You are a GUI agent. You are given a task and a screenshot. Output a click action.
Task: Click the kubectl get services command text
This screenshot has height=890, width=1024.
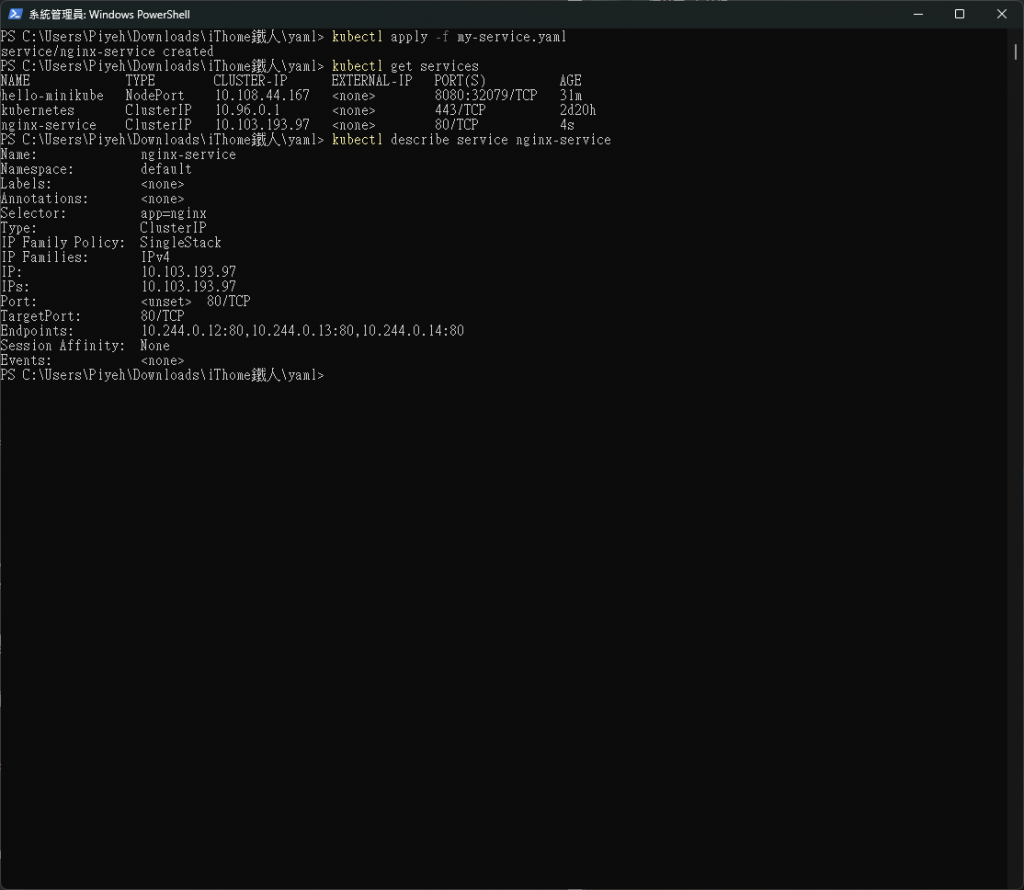click(405, 66)
